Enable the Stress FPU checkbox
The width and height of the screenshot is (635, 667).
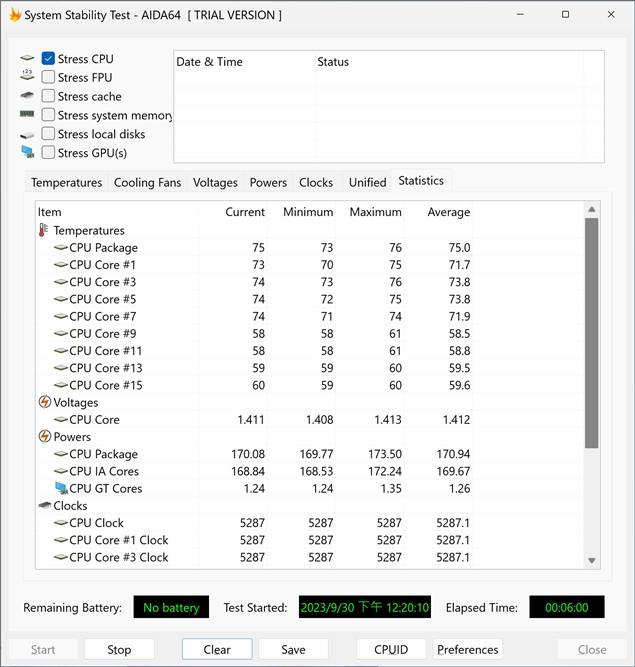point(48,78)
